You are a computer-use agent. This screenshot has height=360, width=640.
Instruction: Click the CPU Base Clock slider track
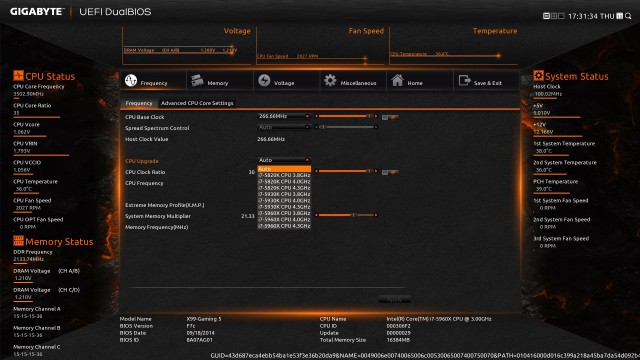(346, 116)
